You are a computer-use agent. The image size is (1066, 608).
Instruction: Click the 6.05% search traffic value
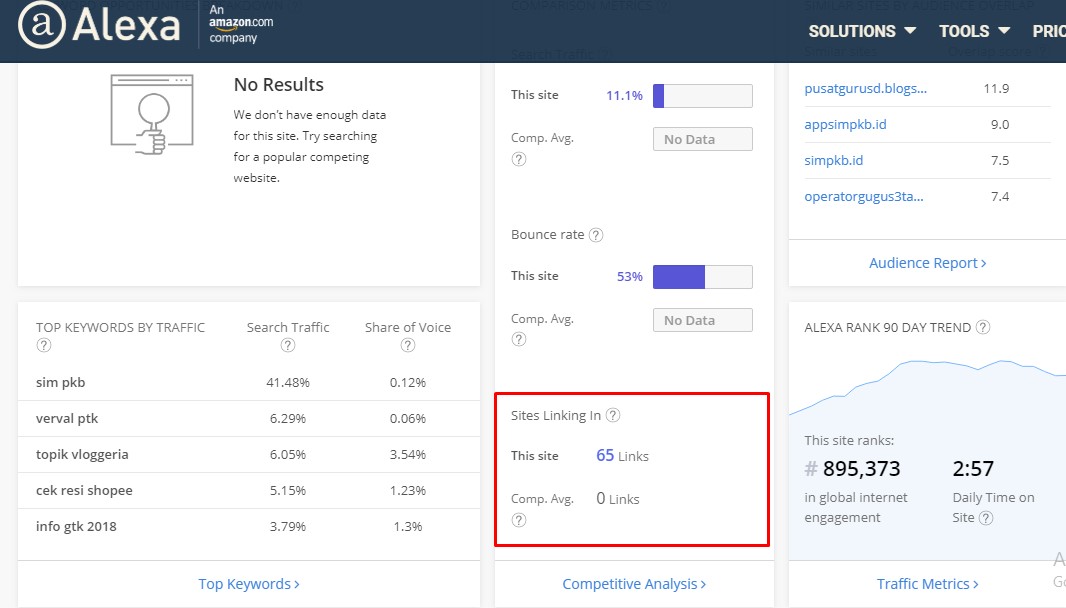(288, 455)
